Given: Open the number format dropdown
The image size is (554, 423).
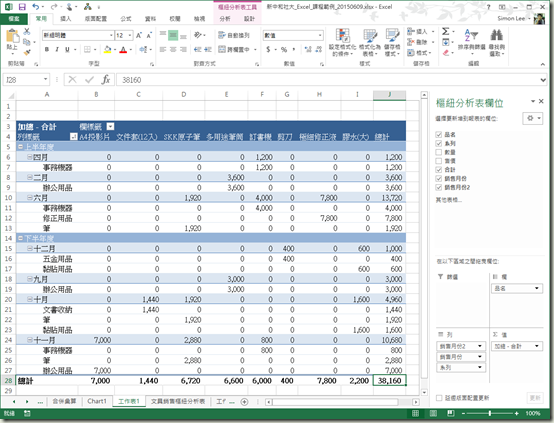Looking at the screenshot, I should point(320,35).
